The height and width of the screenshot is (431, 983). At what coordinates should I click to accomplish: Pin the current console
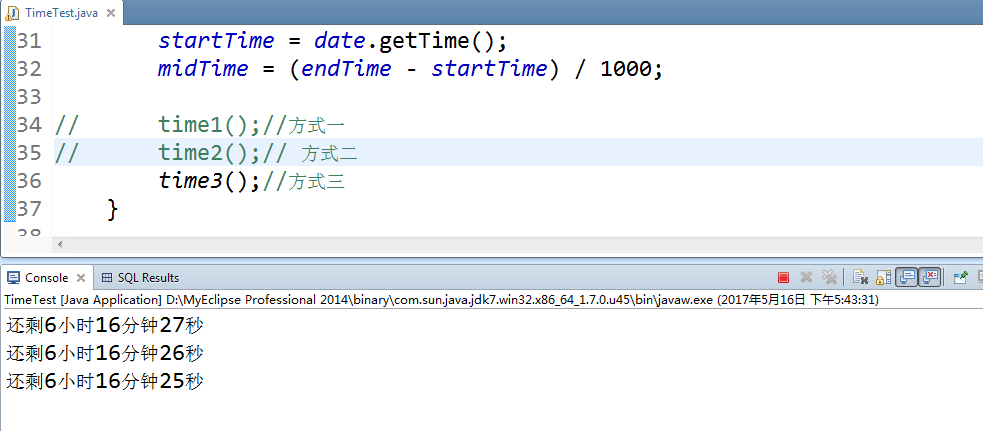[x=960, y=278]
